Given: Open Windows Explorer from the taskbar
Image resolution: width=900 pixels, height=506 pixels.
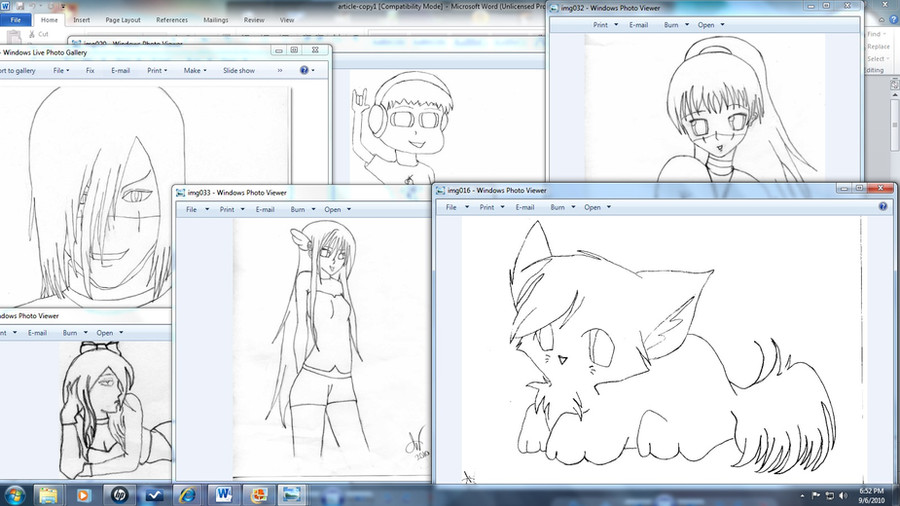Looking at the screenshot, I should [49, 495].
